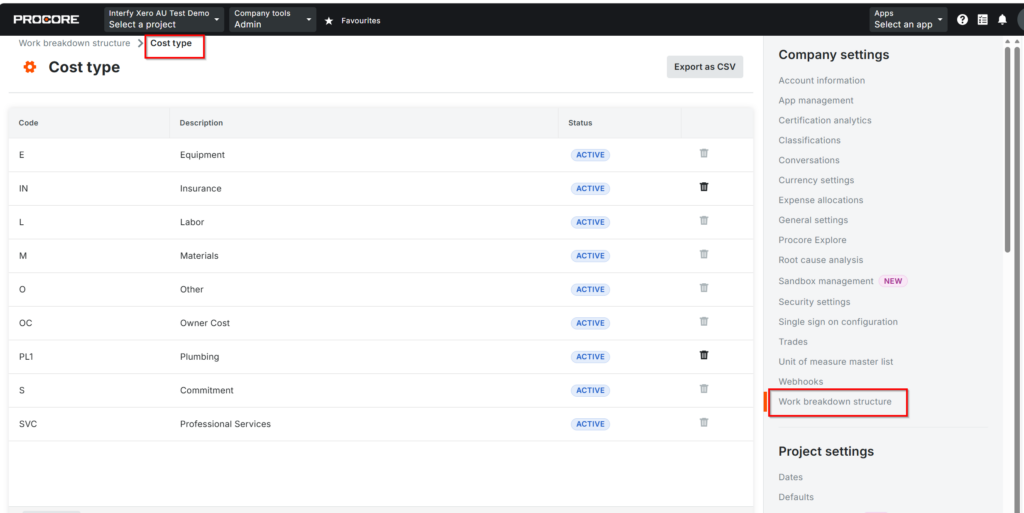The width and height of the screenshot is (1024, 513).
Task: Open General settings
Action: tap(813, 220)
